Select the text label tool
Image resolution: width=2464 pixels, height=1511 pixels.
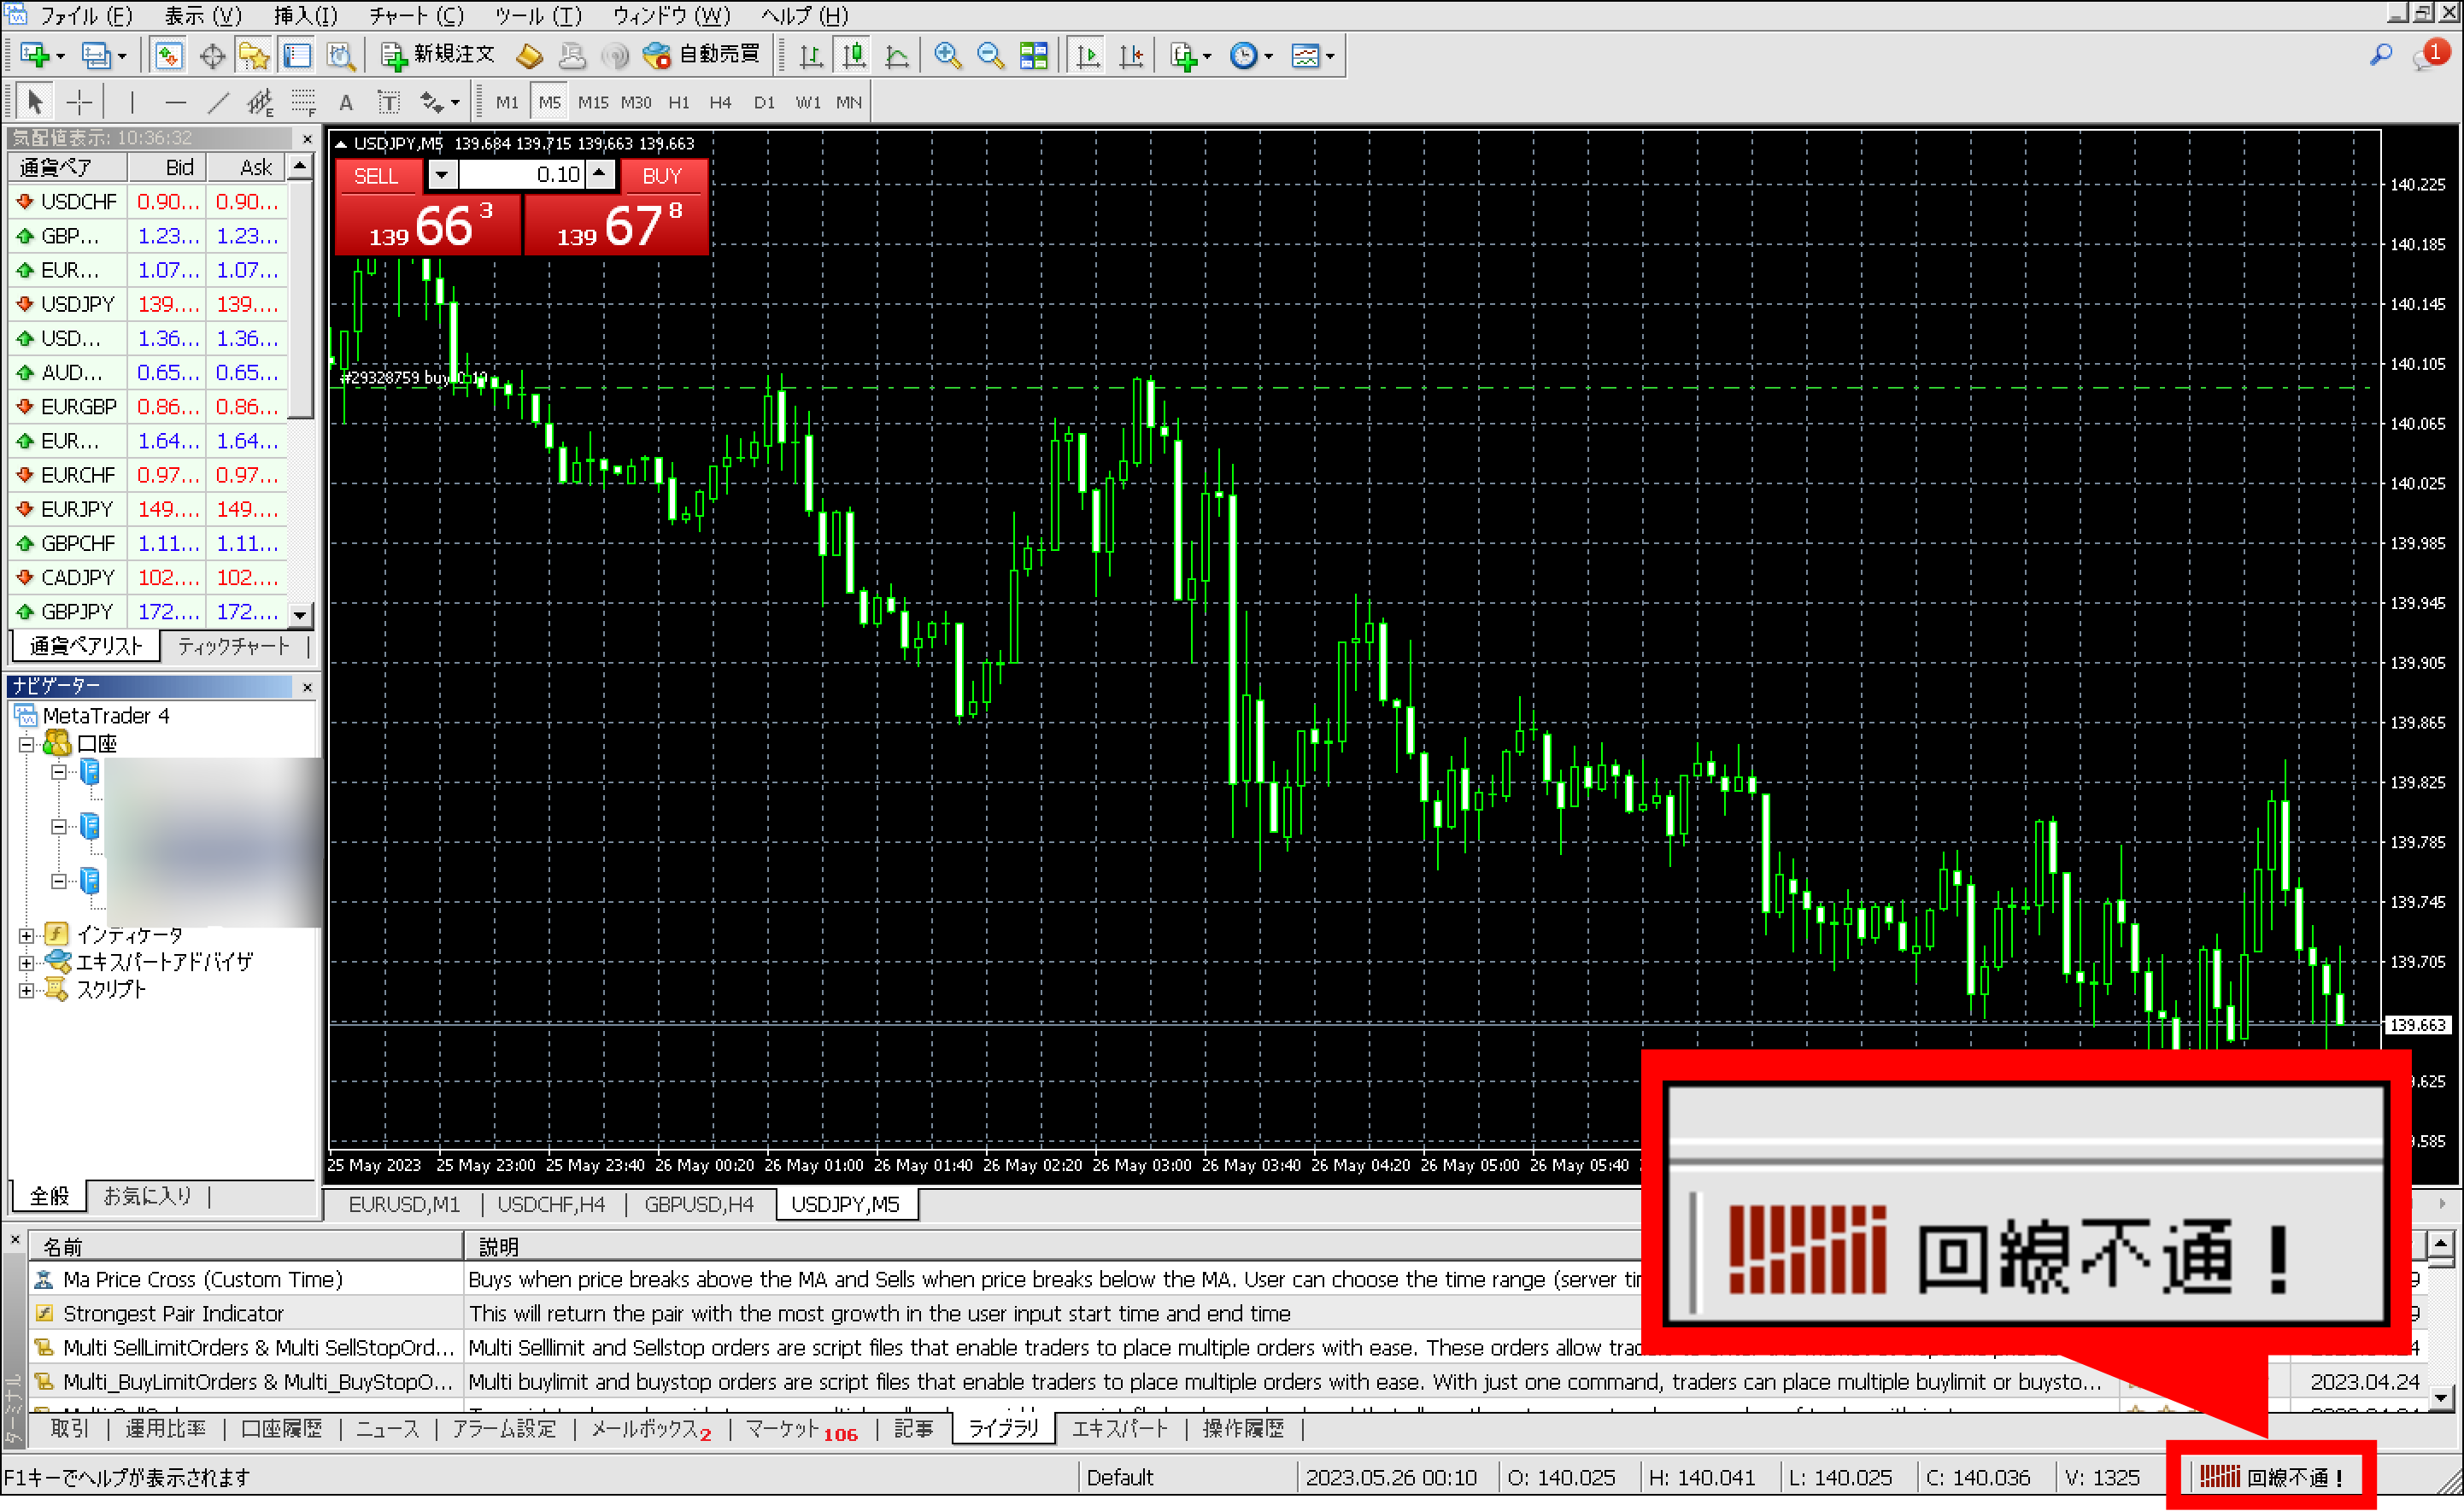[388, 101]
